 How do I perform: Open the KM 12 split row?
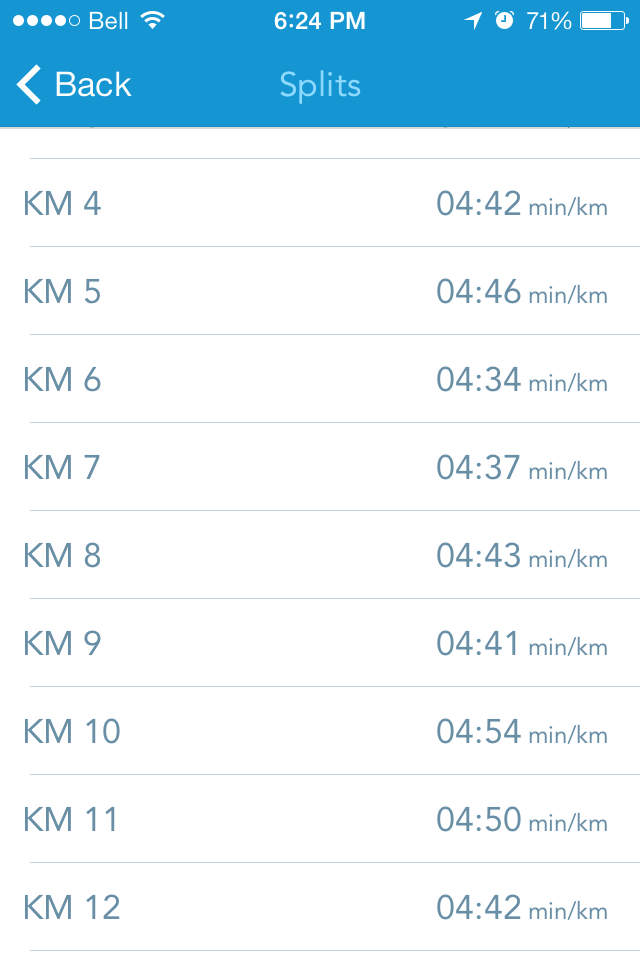[x=320, y=908]
